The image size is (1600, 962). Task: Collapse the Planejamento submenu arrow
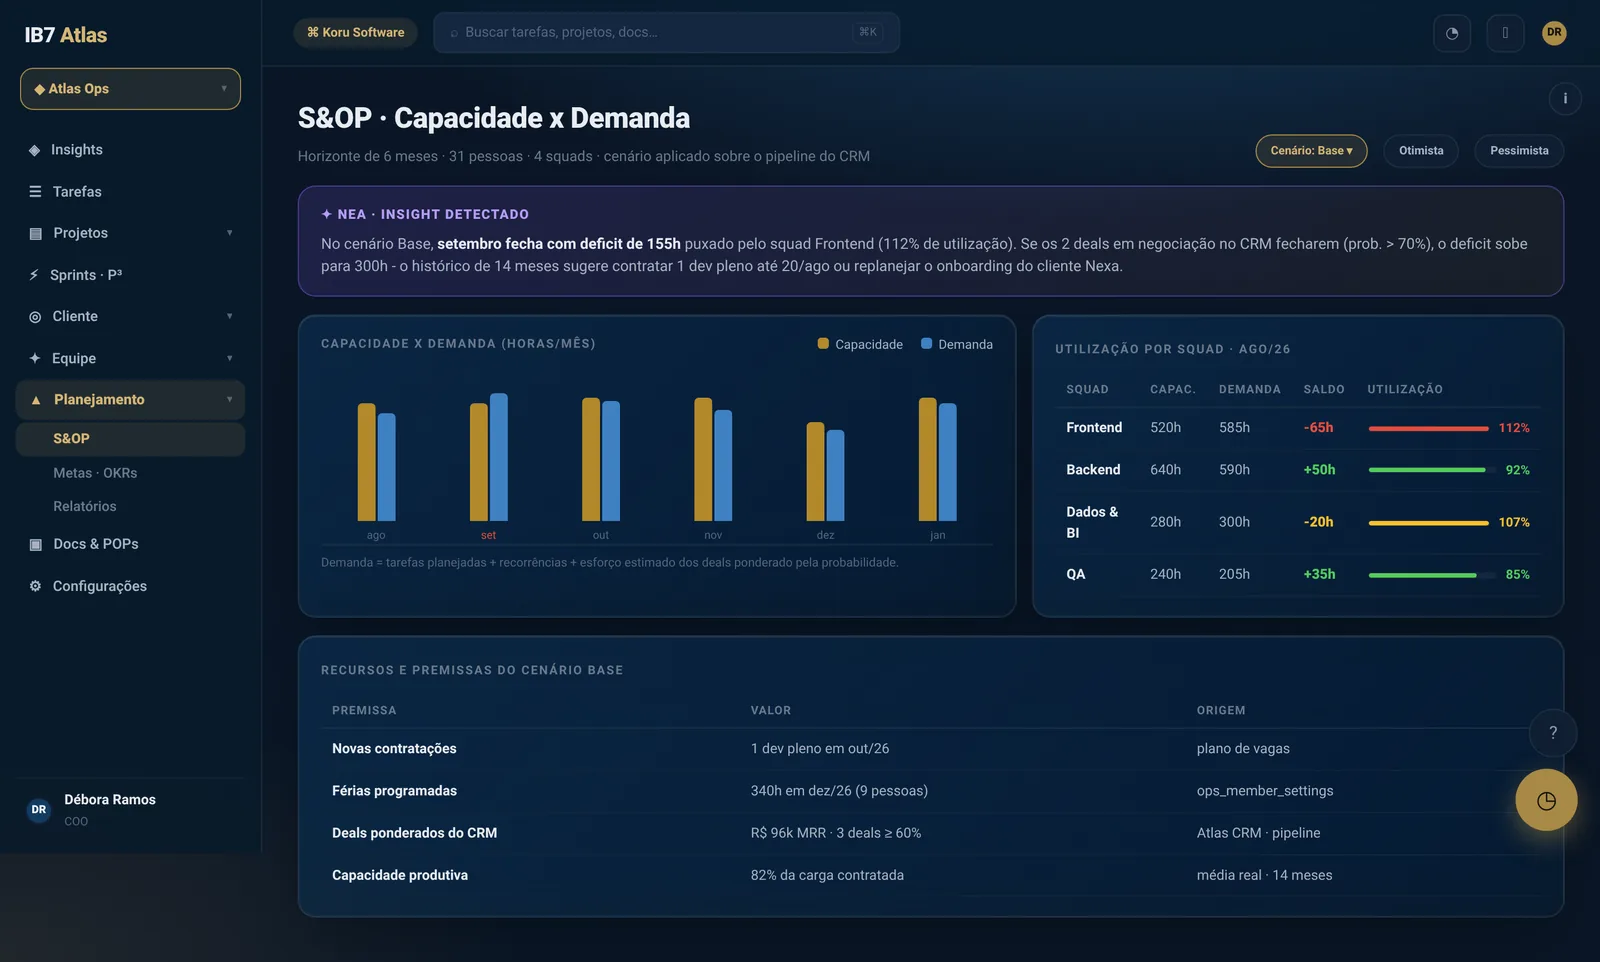[229, 400]
